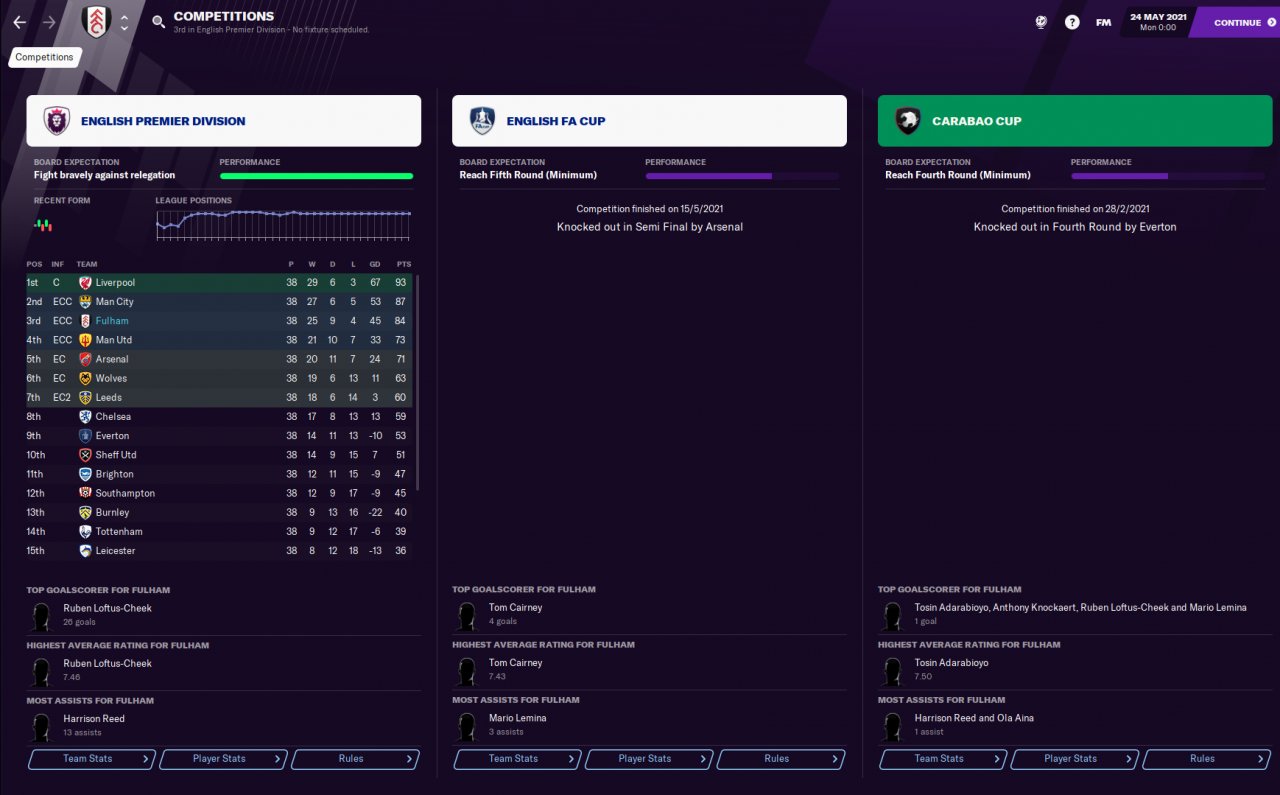
Task: Click Premier Division highest average rating silhouette
Action: (42, 671)
